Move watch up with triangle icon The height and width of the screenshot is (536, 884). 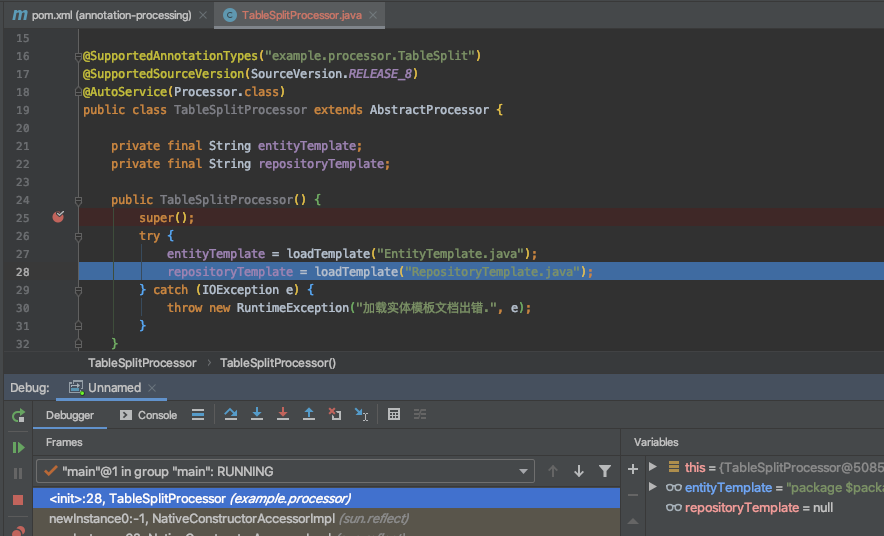click(633, 521)
